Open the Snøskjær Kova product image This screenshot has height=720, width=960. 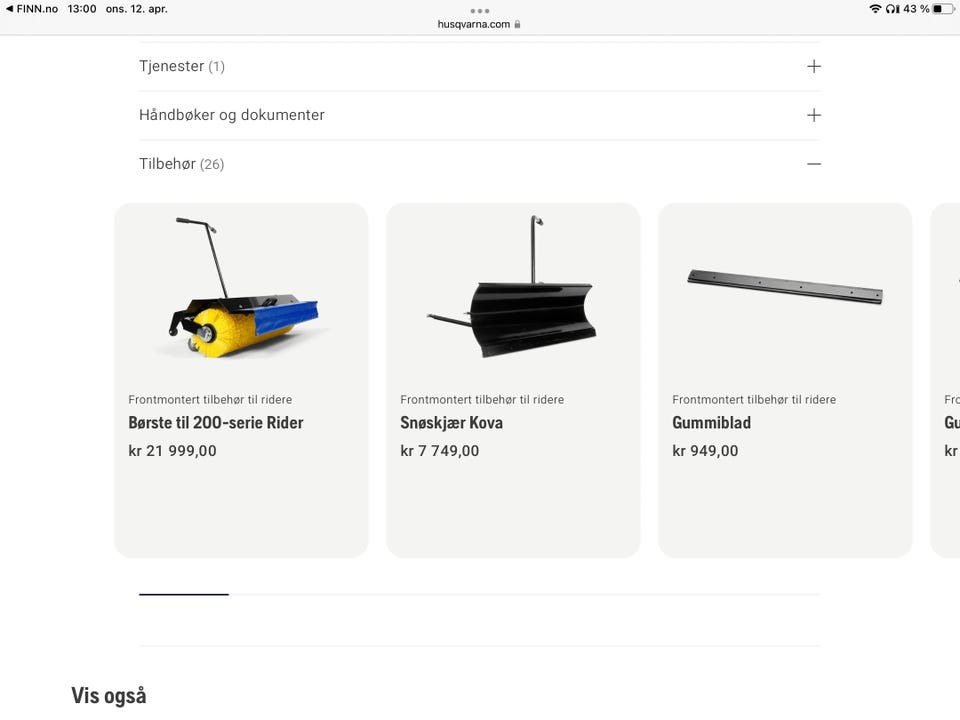pos(513,287)
